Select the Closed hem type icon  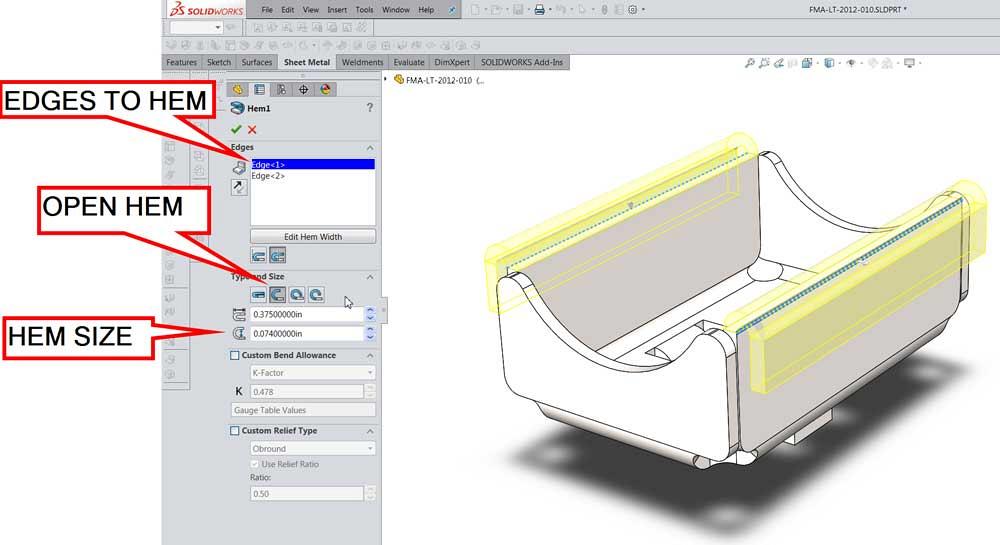[x=259, y=295]
